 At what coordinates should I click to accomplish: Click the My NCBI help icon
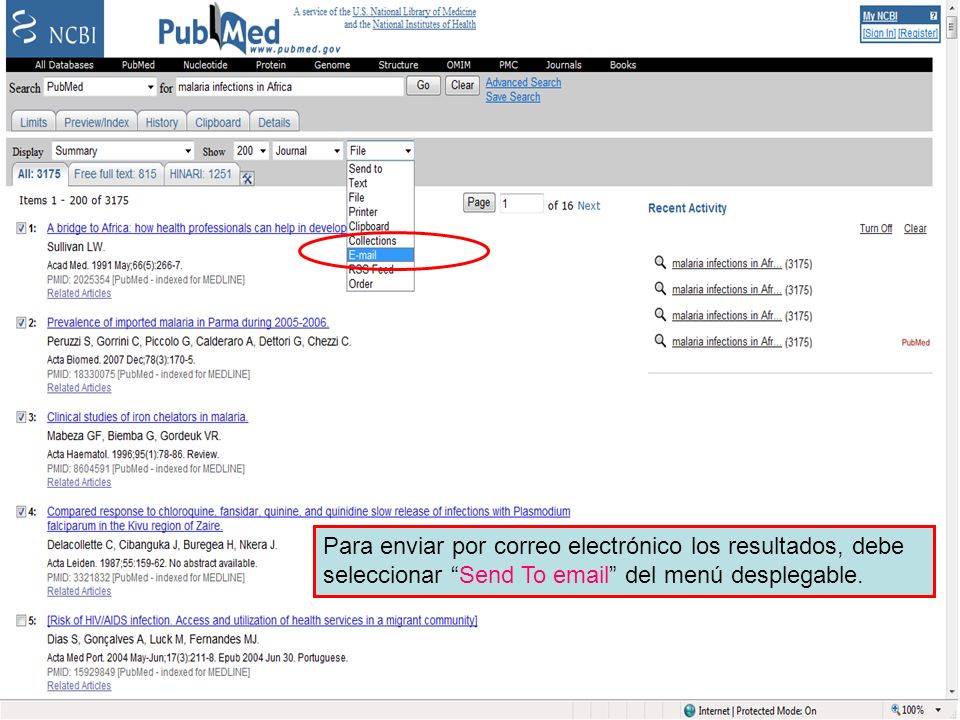click(x=933, y=16)
